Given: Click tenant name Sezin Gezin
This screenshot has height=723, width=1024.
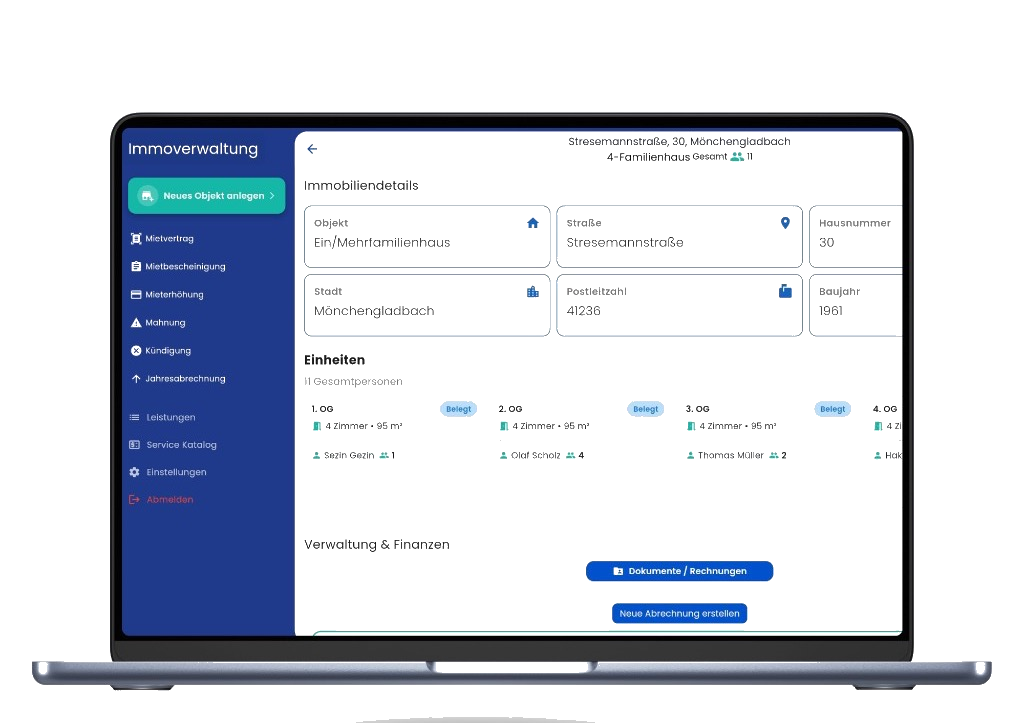Looking at the screenshot, I should click(x=349, y=455).
